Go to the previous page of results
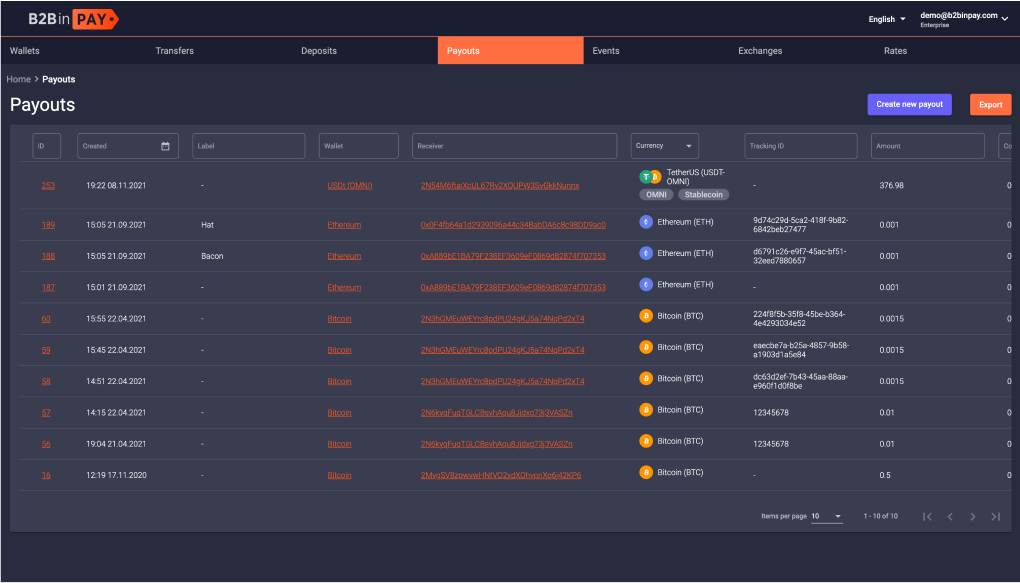Viewport: 1020px width, 583px height. 950,517
